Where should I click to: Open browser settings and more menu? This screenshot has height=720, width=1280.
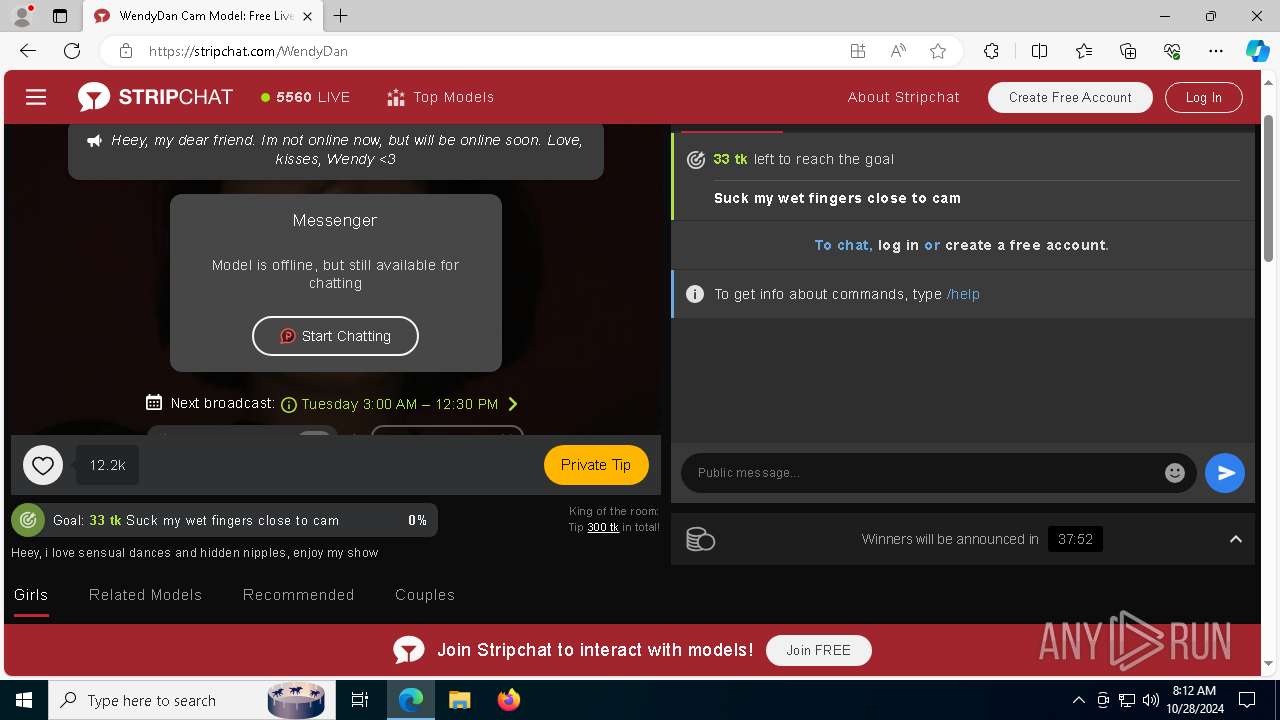(x=1216, y=51)
